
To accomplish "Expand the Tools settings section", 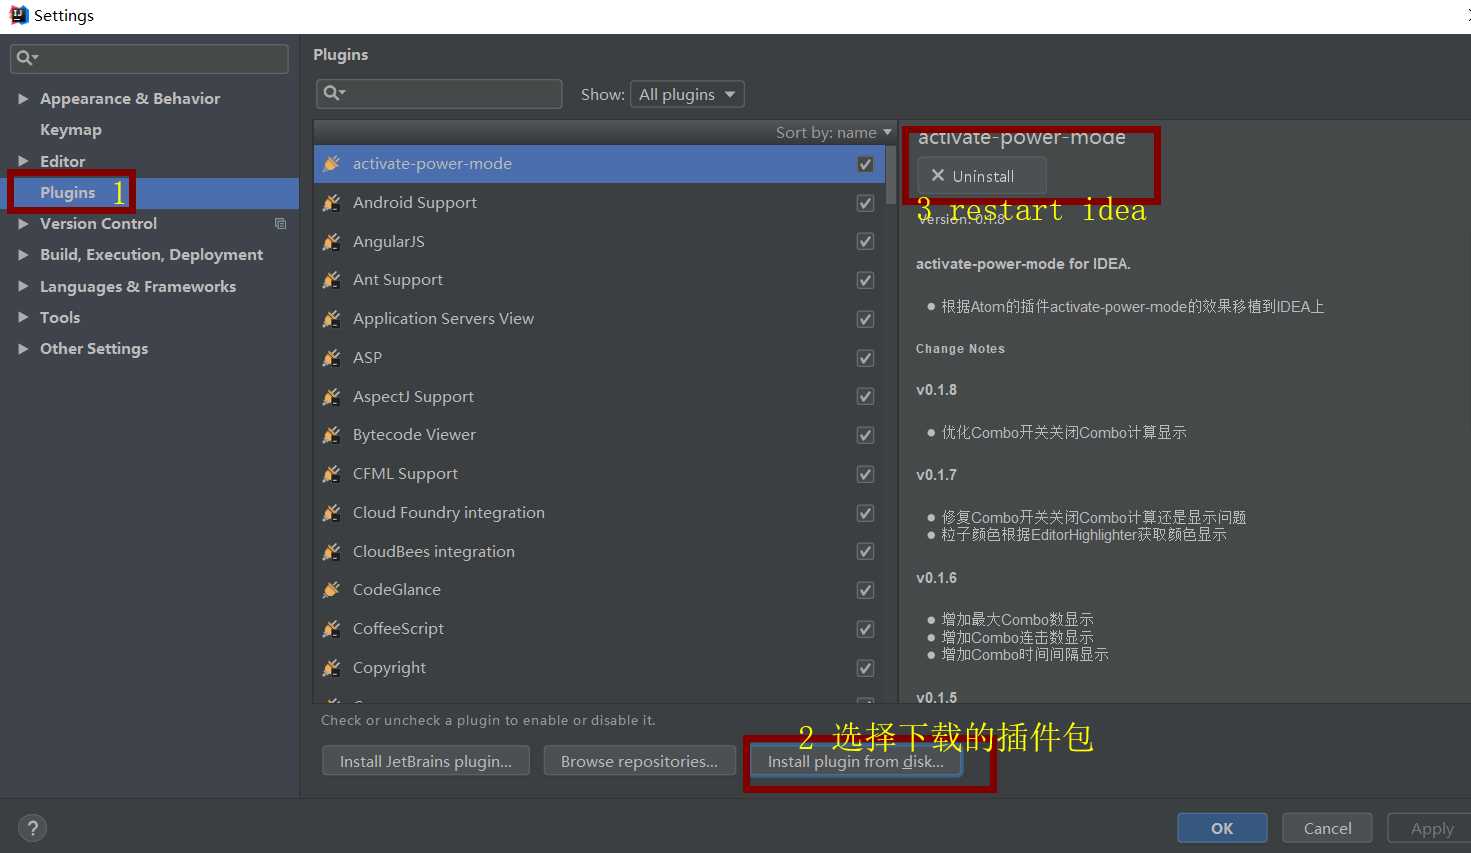I will [x=23, y=318].
